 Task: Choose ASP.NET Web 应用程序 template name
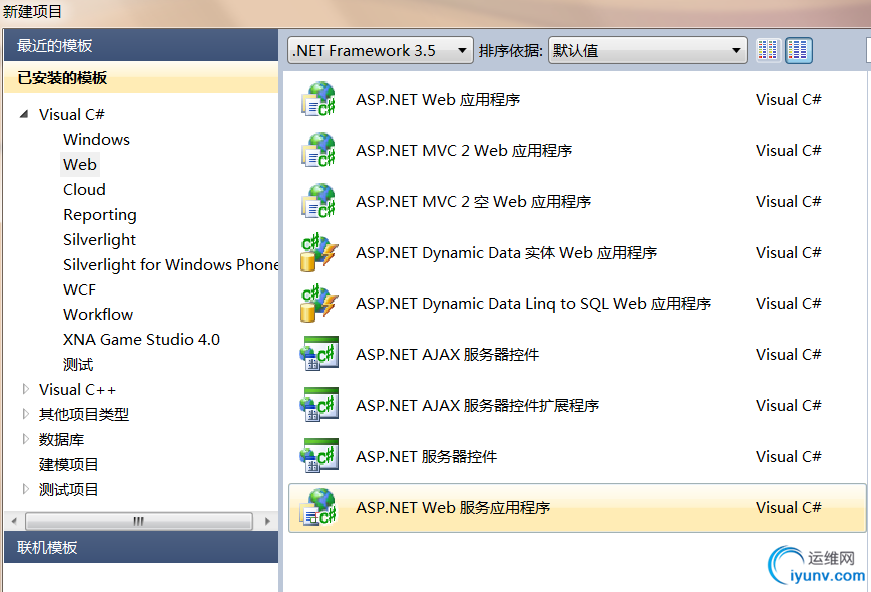coord(438,99)
